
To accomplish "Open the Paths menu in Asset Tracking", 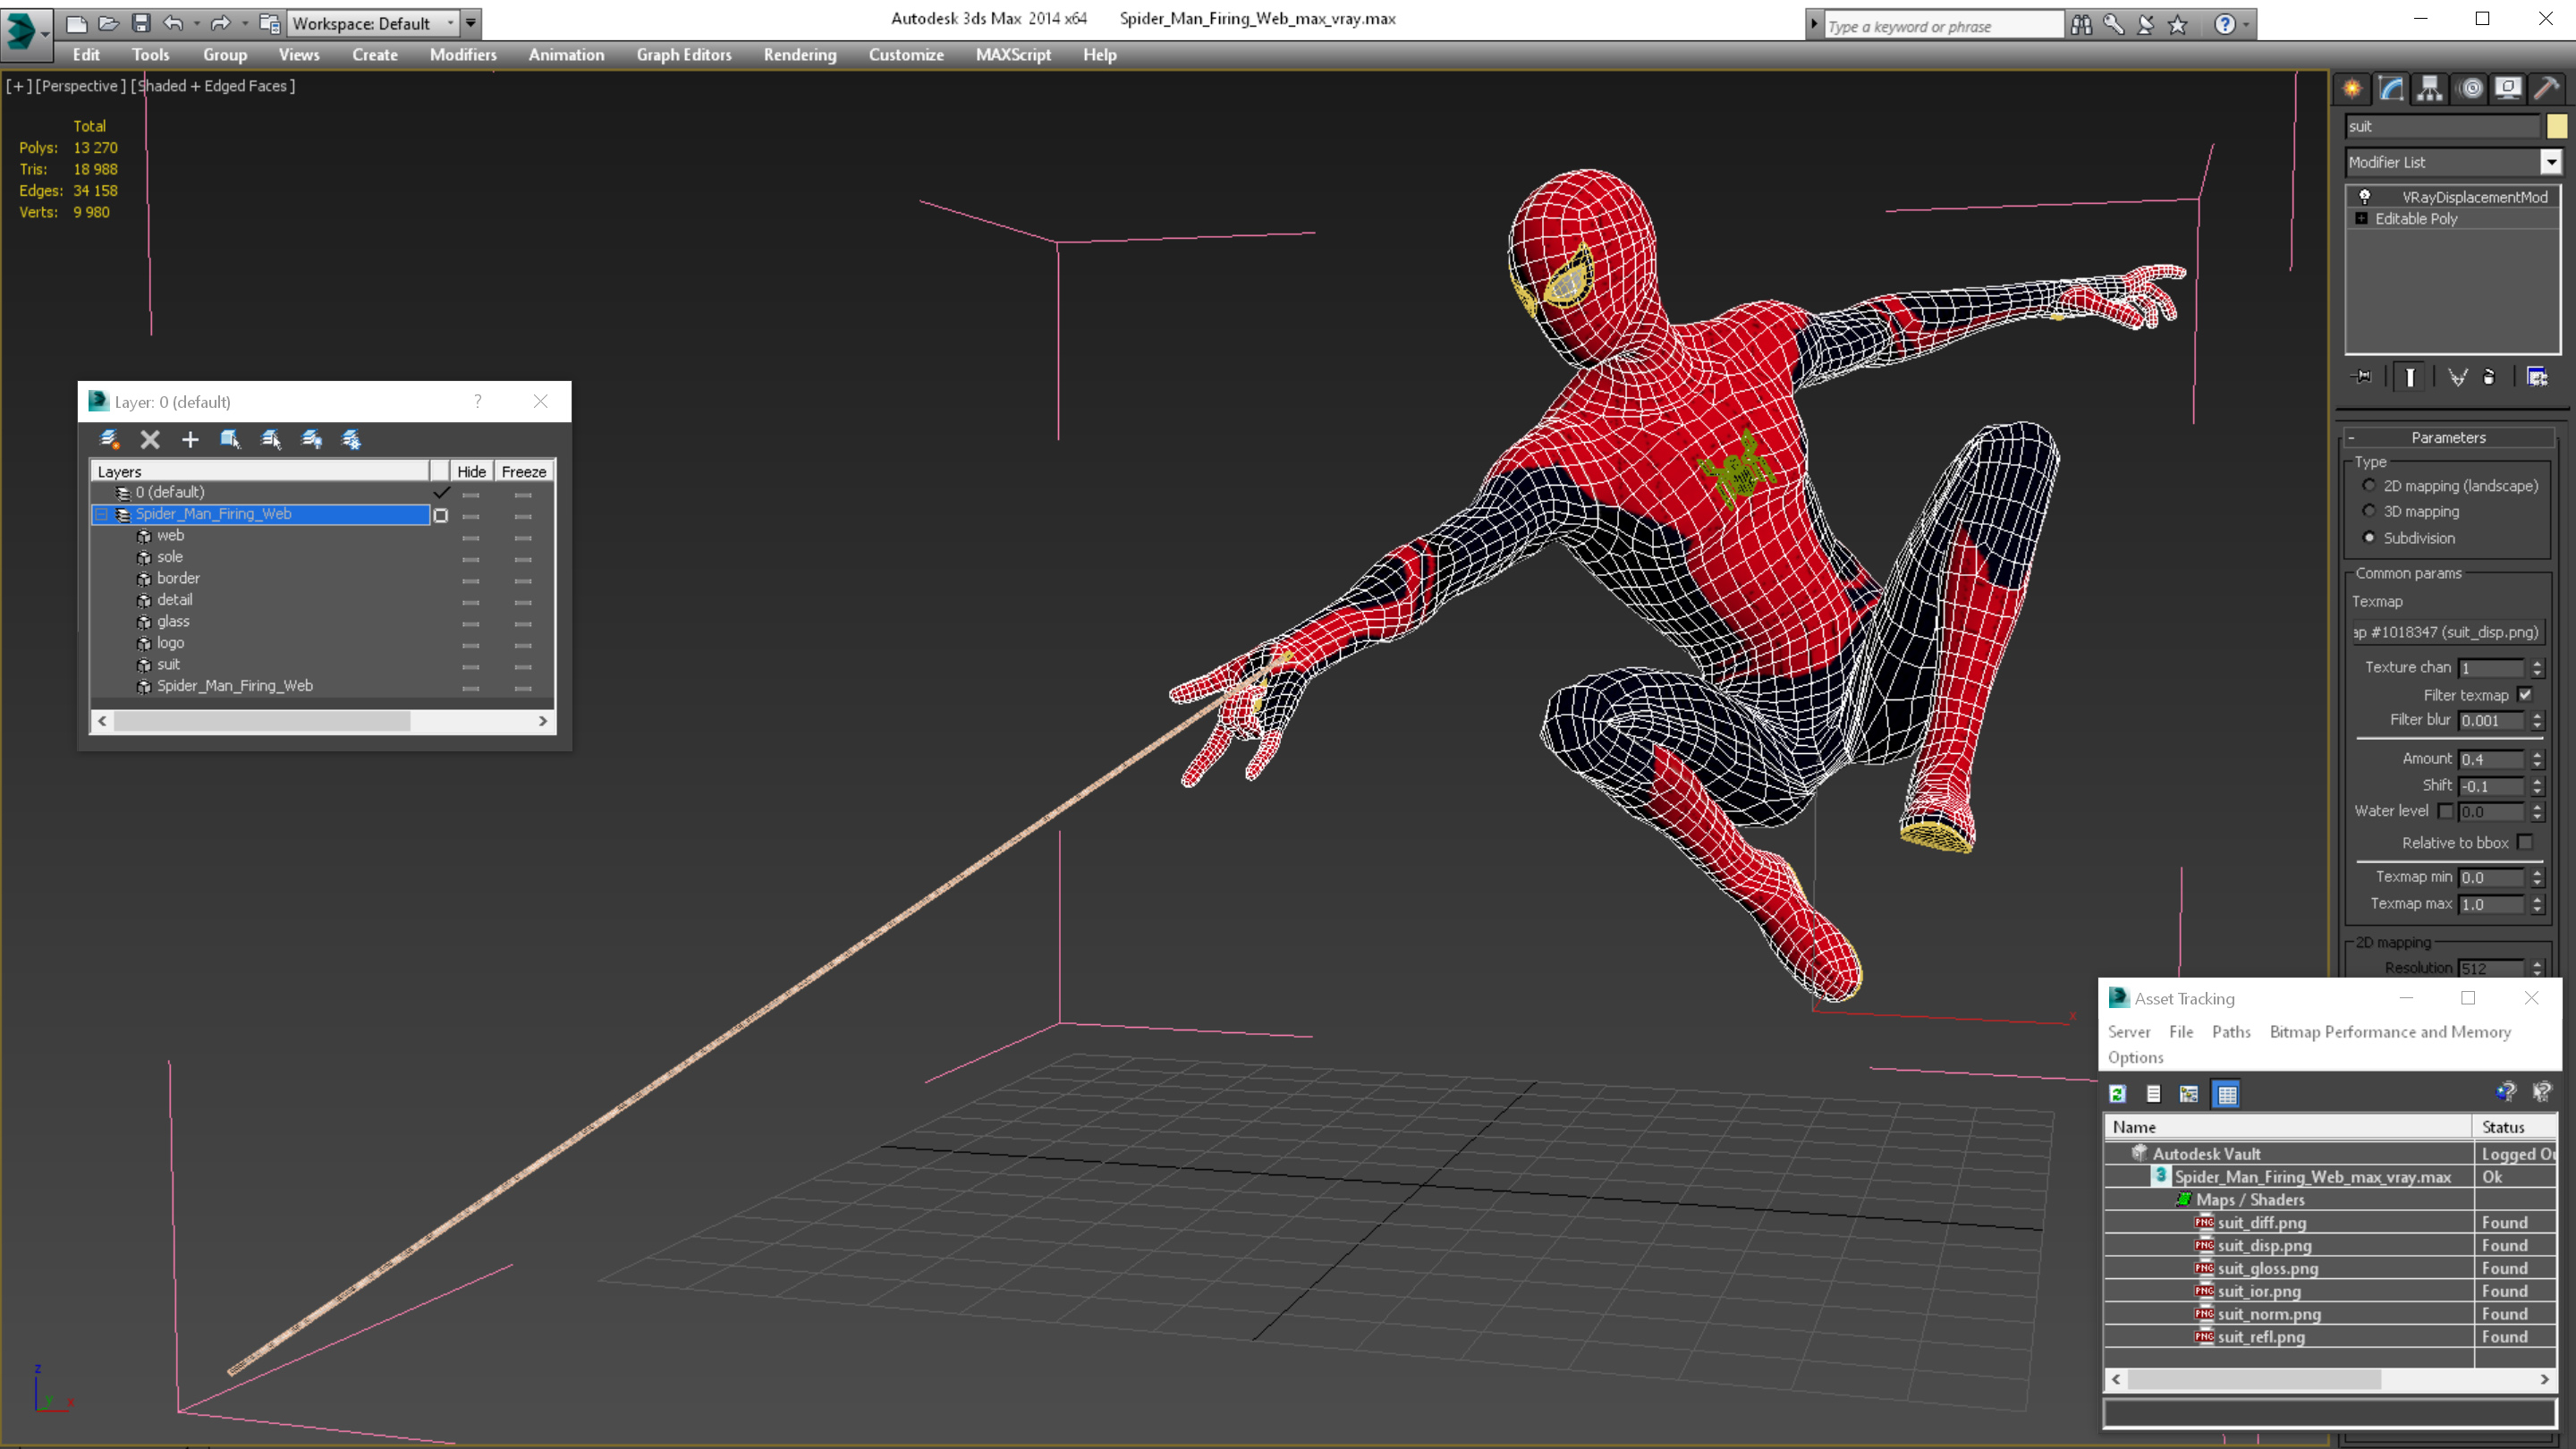I will point(2230,1032).
